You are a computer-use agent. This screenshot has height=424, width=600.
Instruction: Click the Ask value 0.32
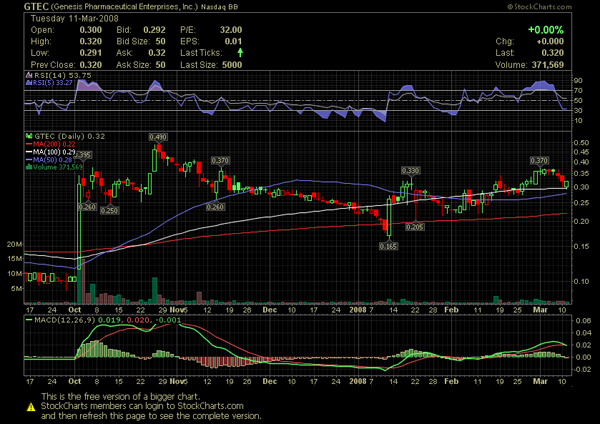(x=157, y=53)
